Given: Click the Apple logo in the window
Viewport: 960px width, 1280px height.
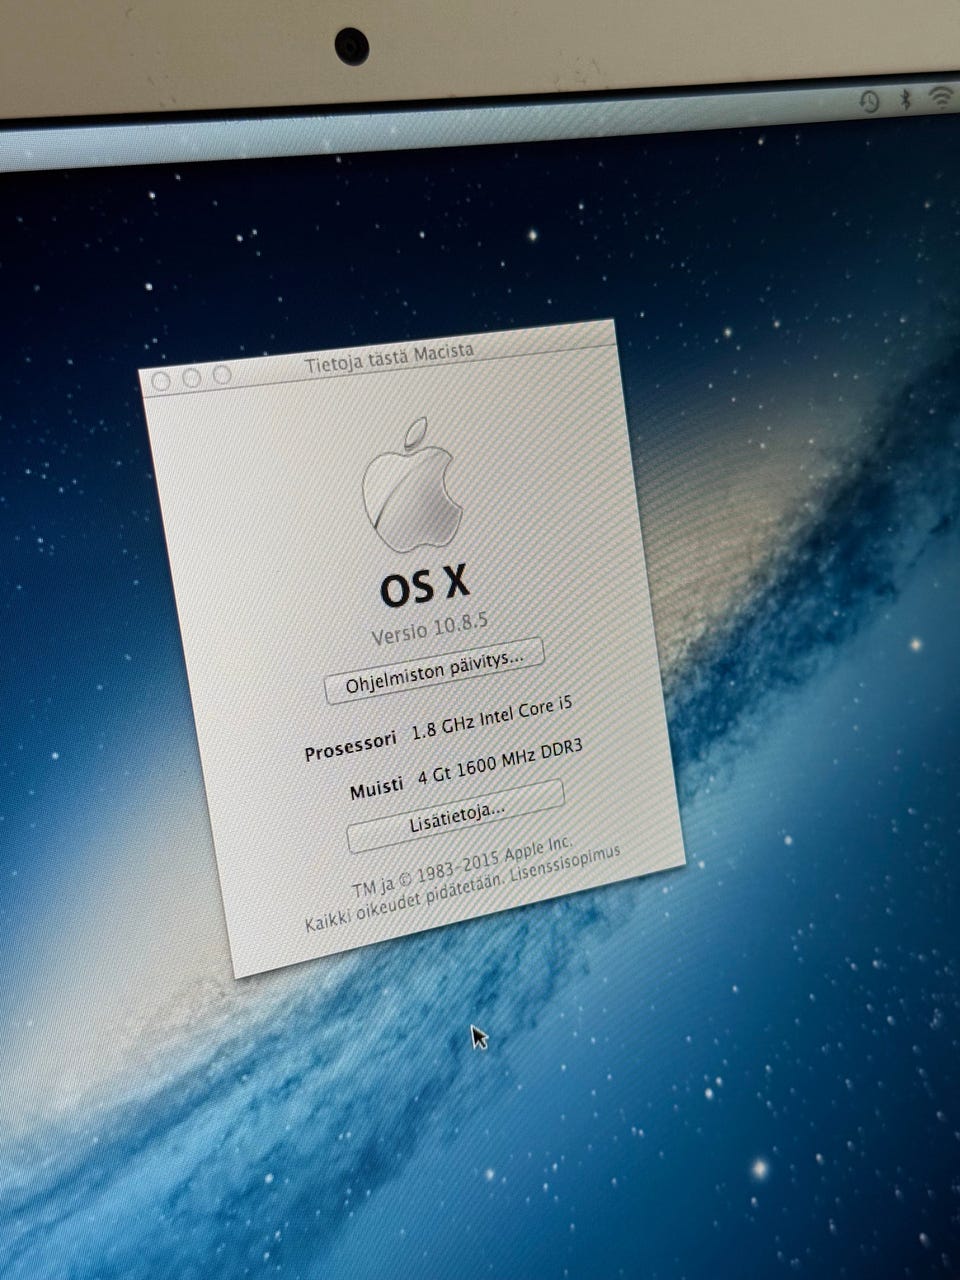Looking at the screenshot, I should point(412,486).
